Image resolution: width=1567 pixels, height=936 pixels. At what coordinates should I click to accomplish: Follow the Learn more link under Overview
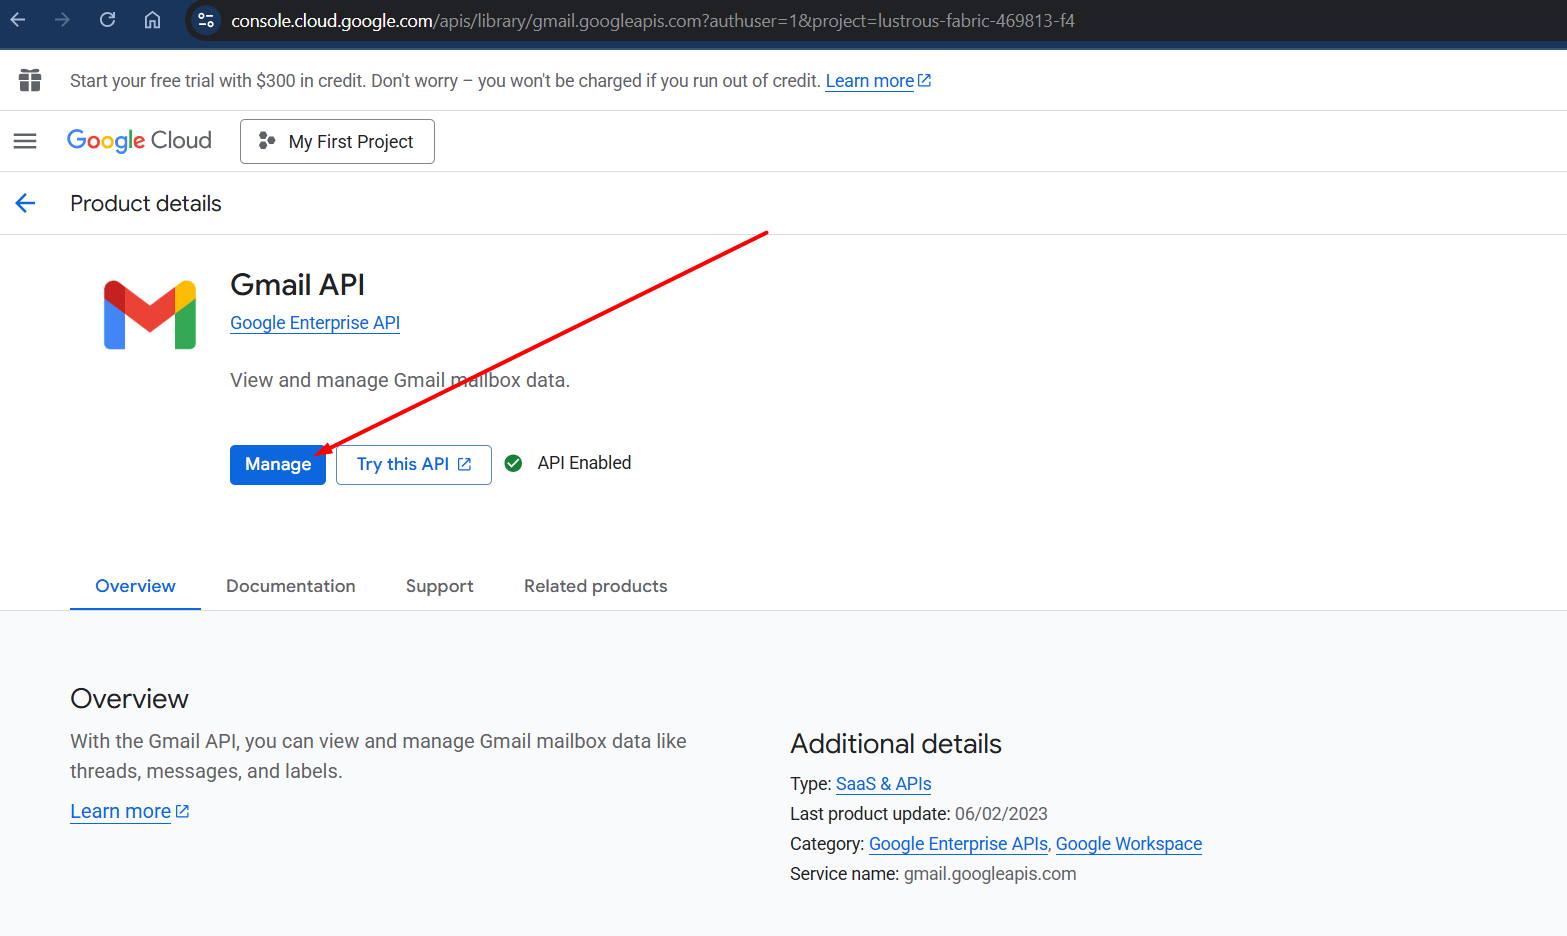coord(130,811)
